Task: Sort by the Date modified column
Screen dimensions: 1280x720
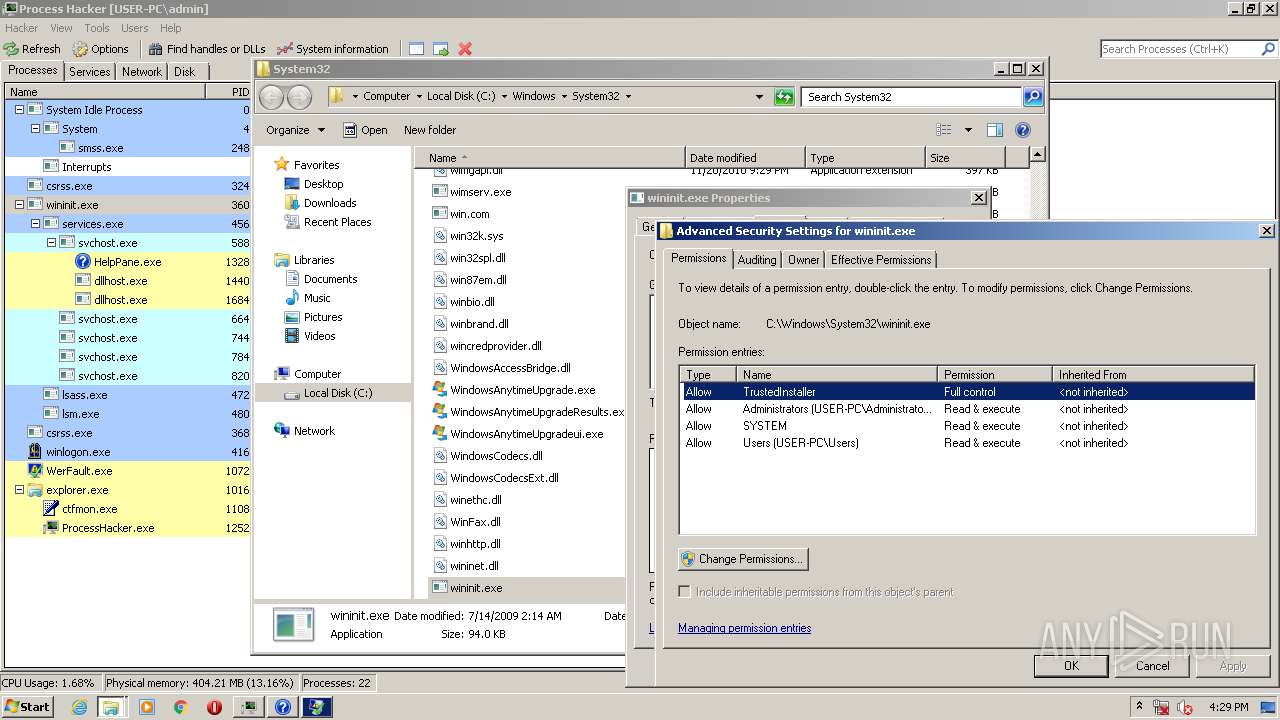Action: (745, 158)
